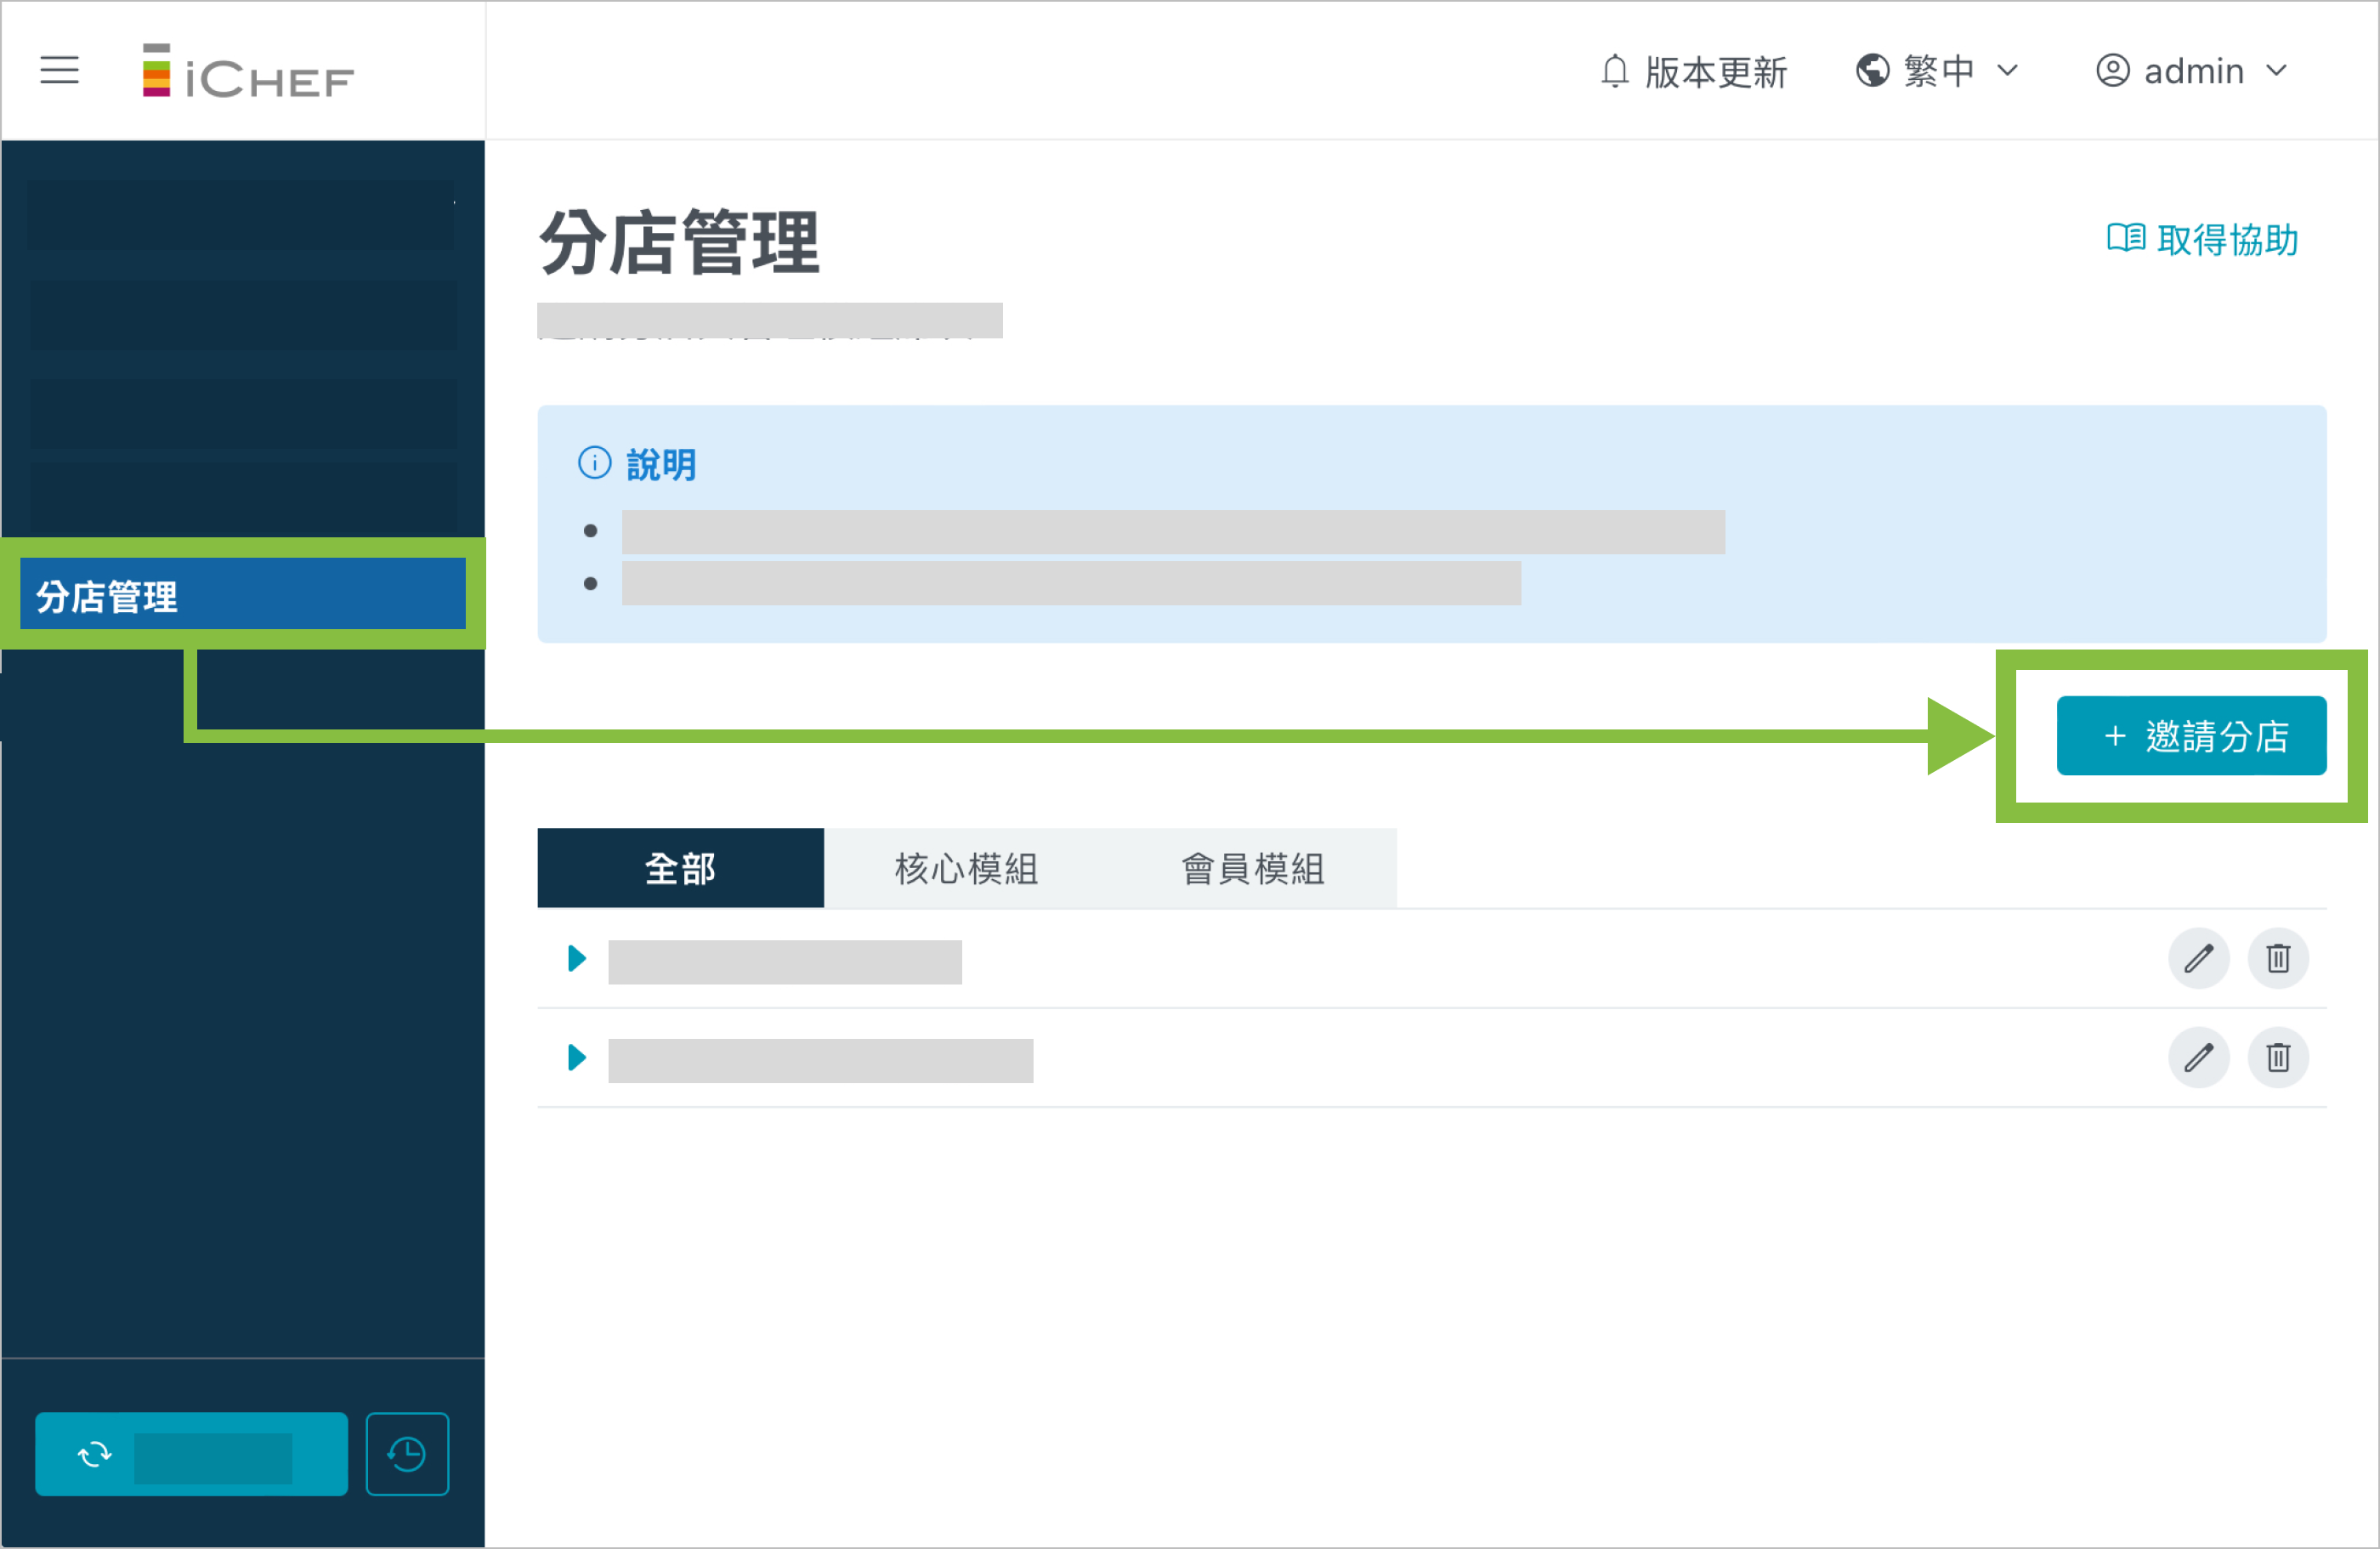Open 版本更新 notifications bell

(1614, 72)
